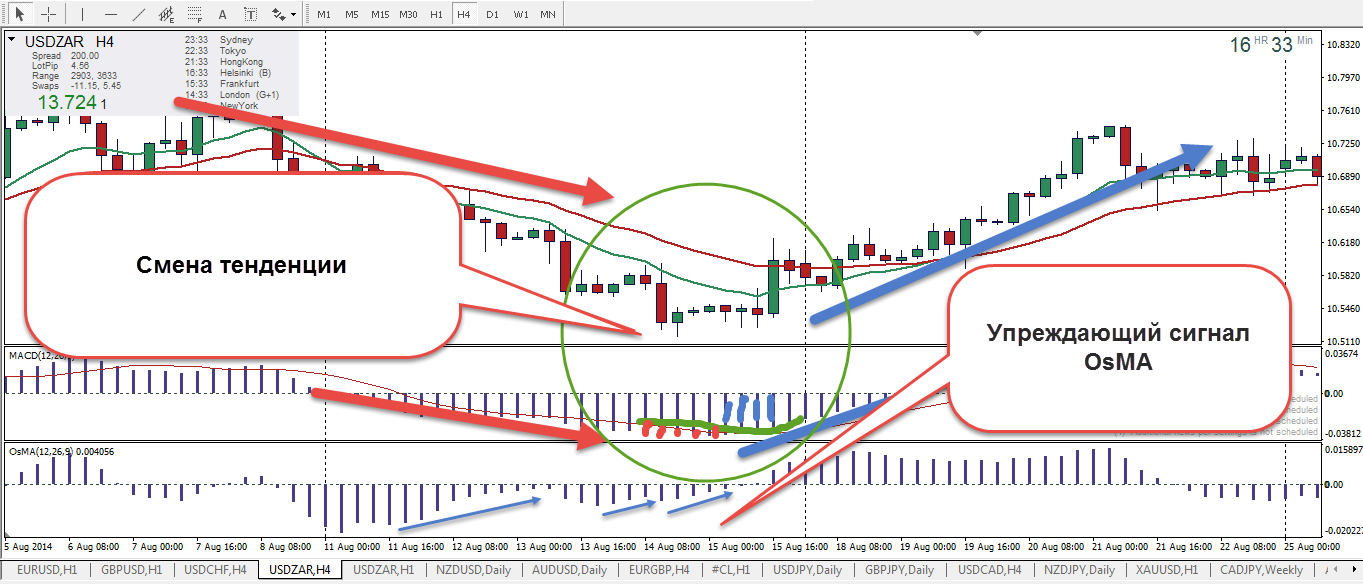Select the cursor arrow tool
Screen dimensions: 1363x584
(x=19, y=15)
